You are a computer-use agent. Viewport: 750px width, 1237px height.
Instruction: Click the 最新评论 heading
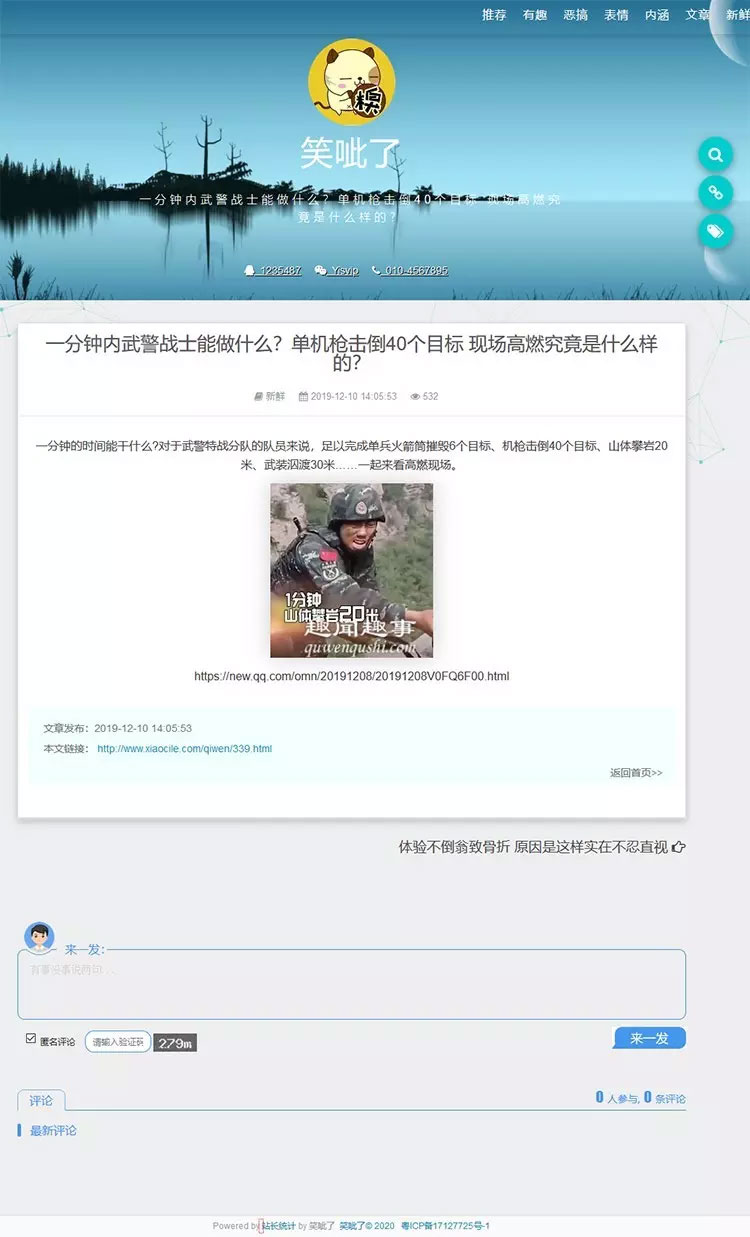coord(53,1130)
